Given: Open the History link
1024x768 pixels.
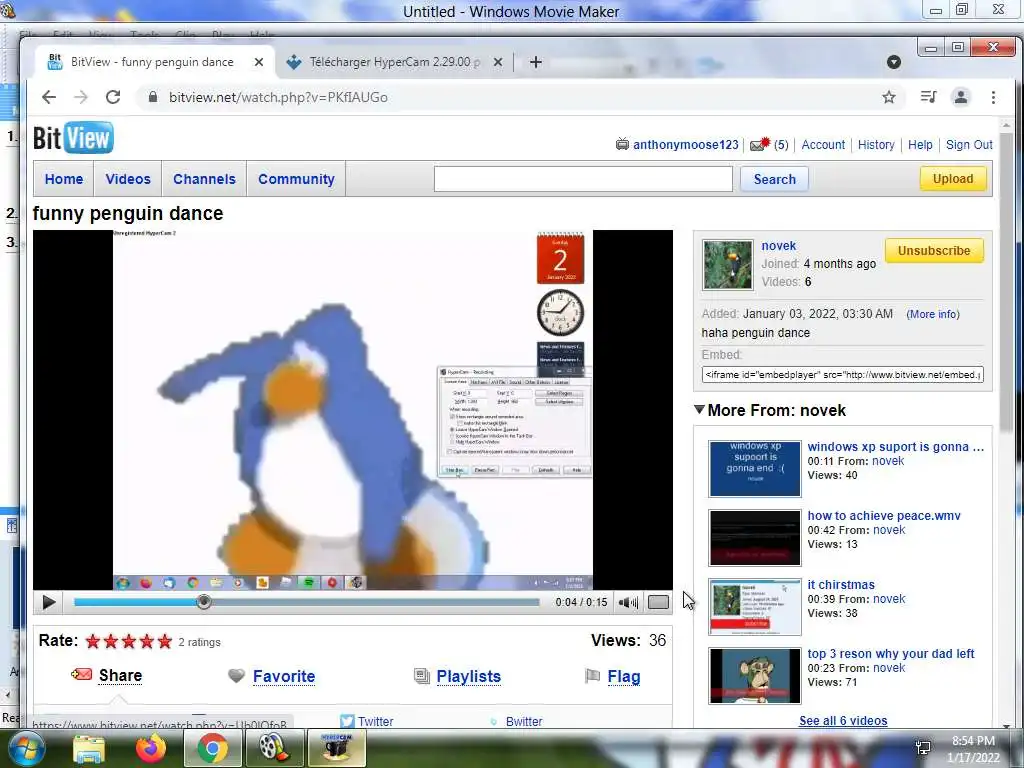Looking at the screenshot, I should (x=876, y=144).
